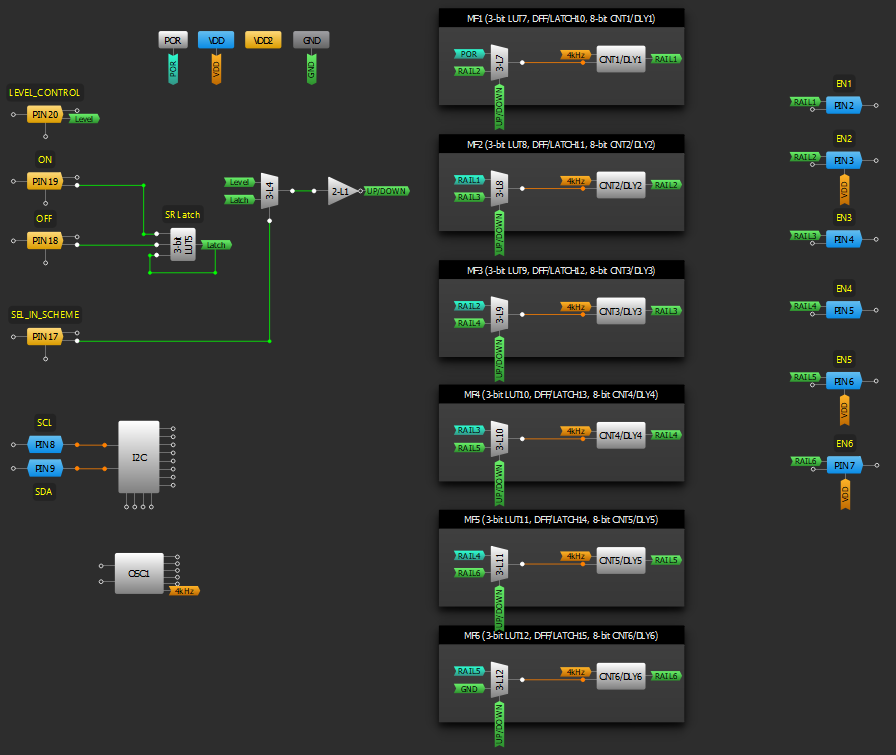Image resolution: width=896 pixels, height=755 pixels.
Task: Click the UP/DOWN net label after 2-L1
Action: click(x=386, y=191)
